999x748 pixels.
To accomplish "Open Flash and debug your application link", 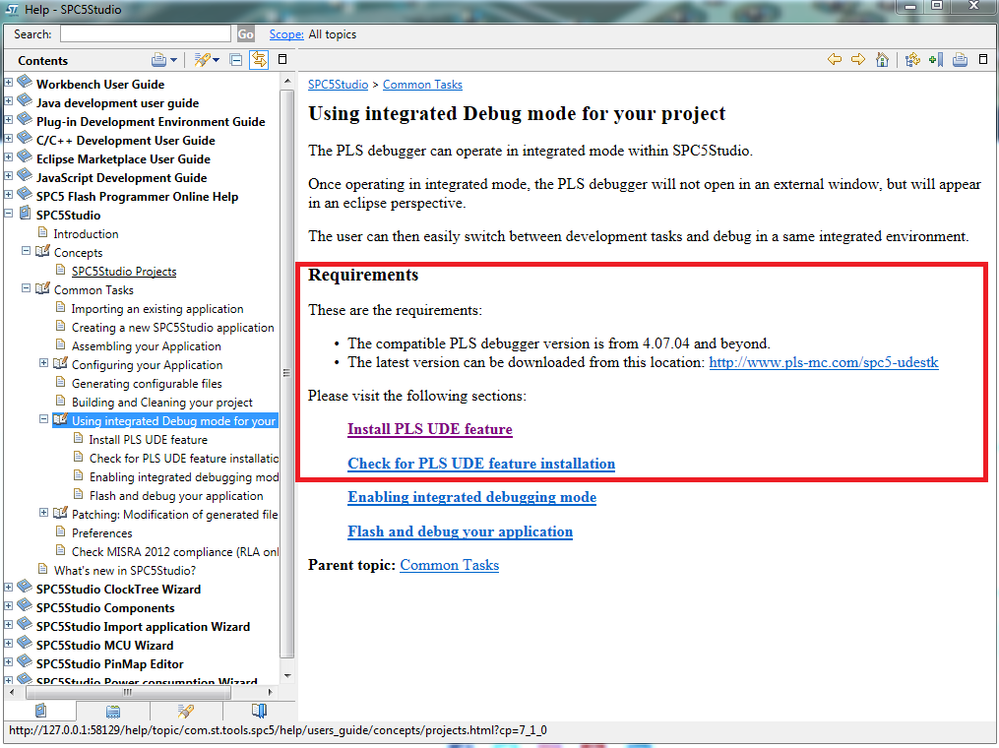I will 460,532.
